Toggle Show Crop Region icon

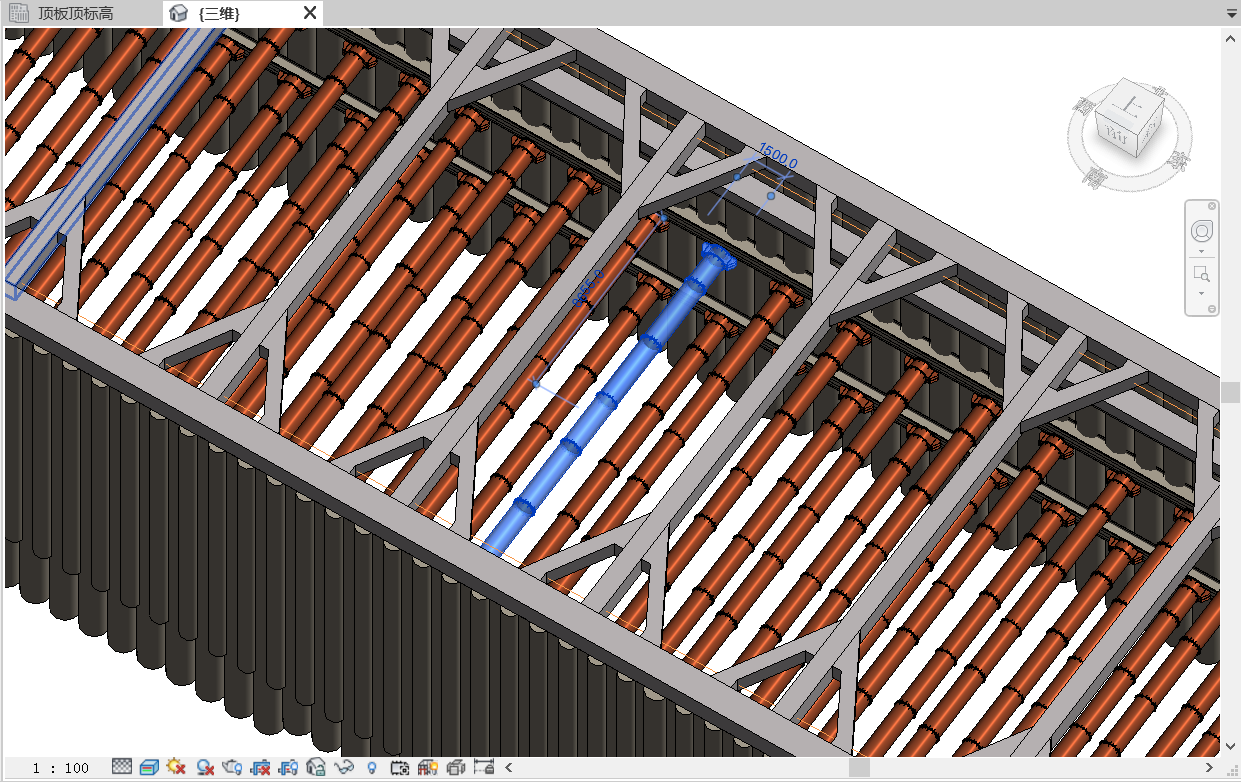[289, 767]
